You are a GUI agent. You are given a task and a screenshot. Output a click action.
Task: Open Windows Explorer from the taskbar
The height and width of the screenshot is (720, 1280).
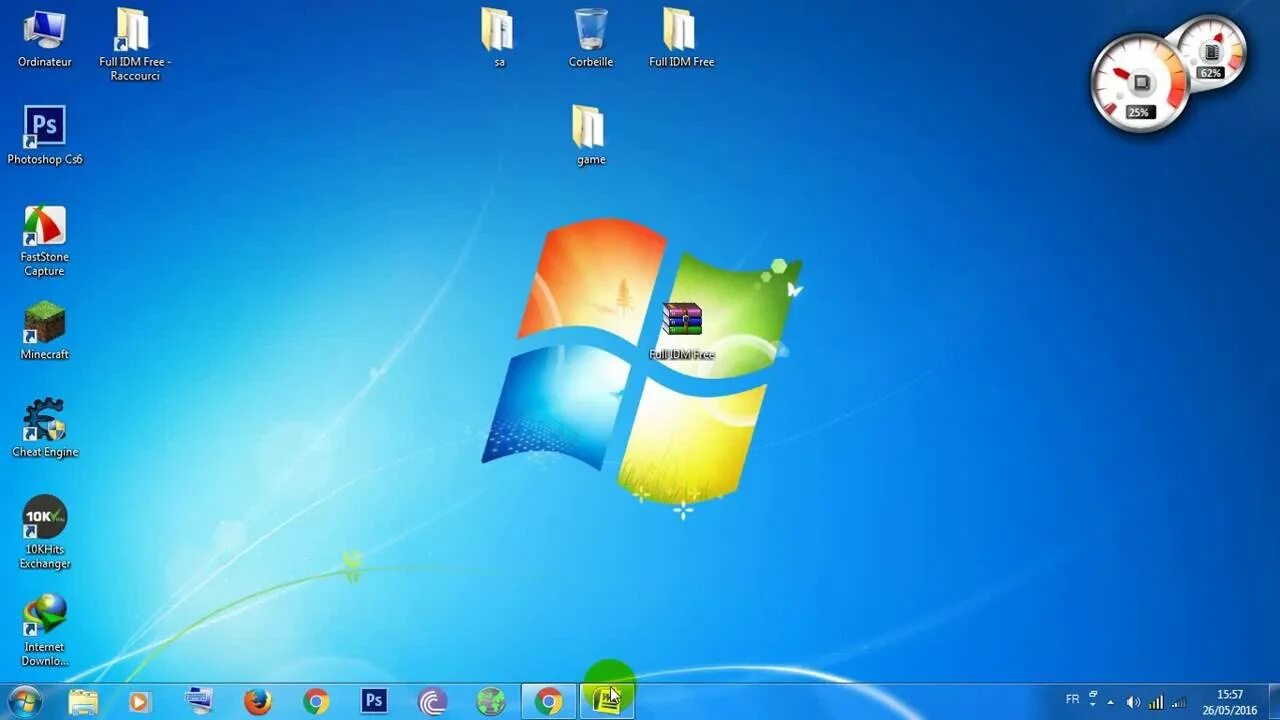point(83,702)
